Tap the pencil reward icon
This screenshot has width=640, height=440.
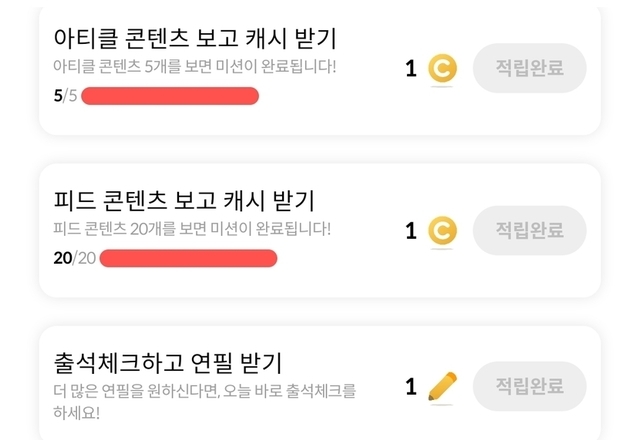pos(442,385)
